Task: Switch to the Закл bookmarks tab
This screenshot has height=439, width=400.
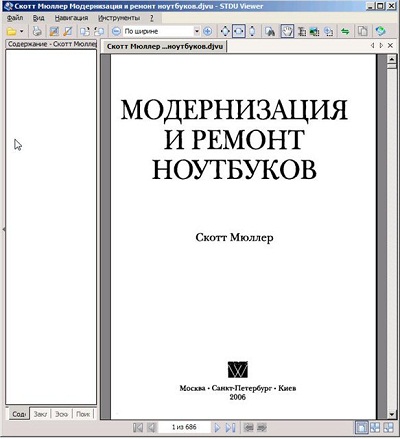Action: tap(40, 414)
